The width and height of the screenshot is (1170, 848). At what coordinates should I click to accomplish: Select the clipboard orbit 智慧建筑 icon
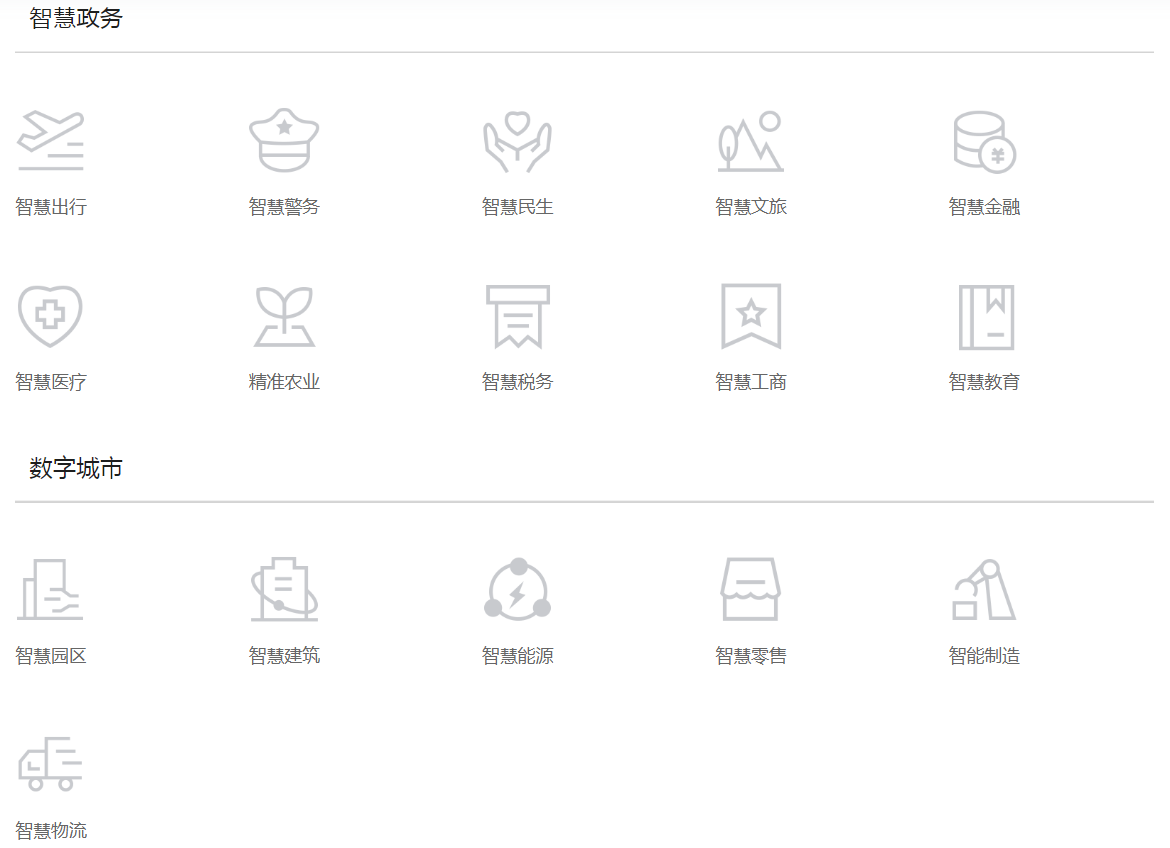coord(284,590)
